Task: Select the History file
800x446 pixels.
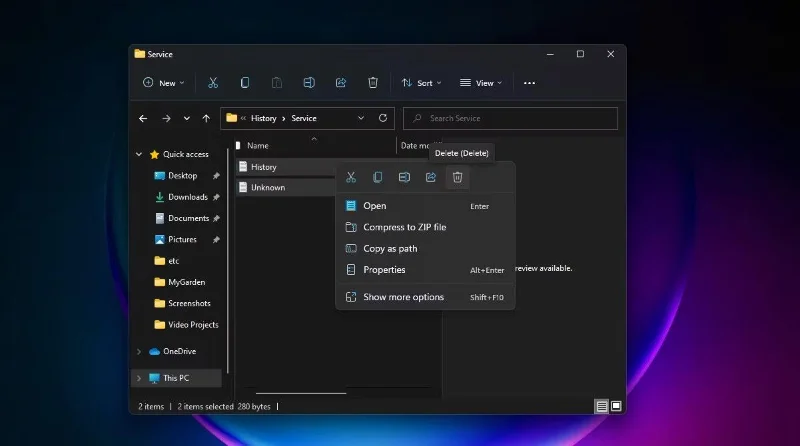Action: click(264, 167)
